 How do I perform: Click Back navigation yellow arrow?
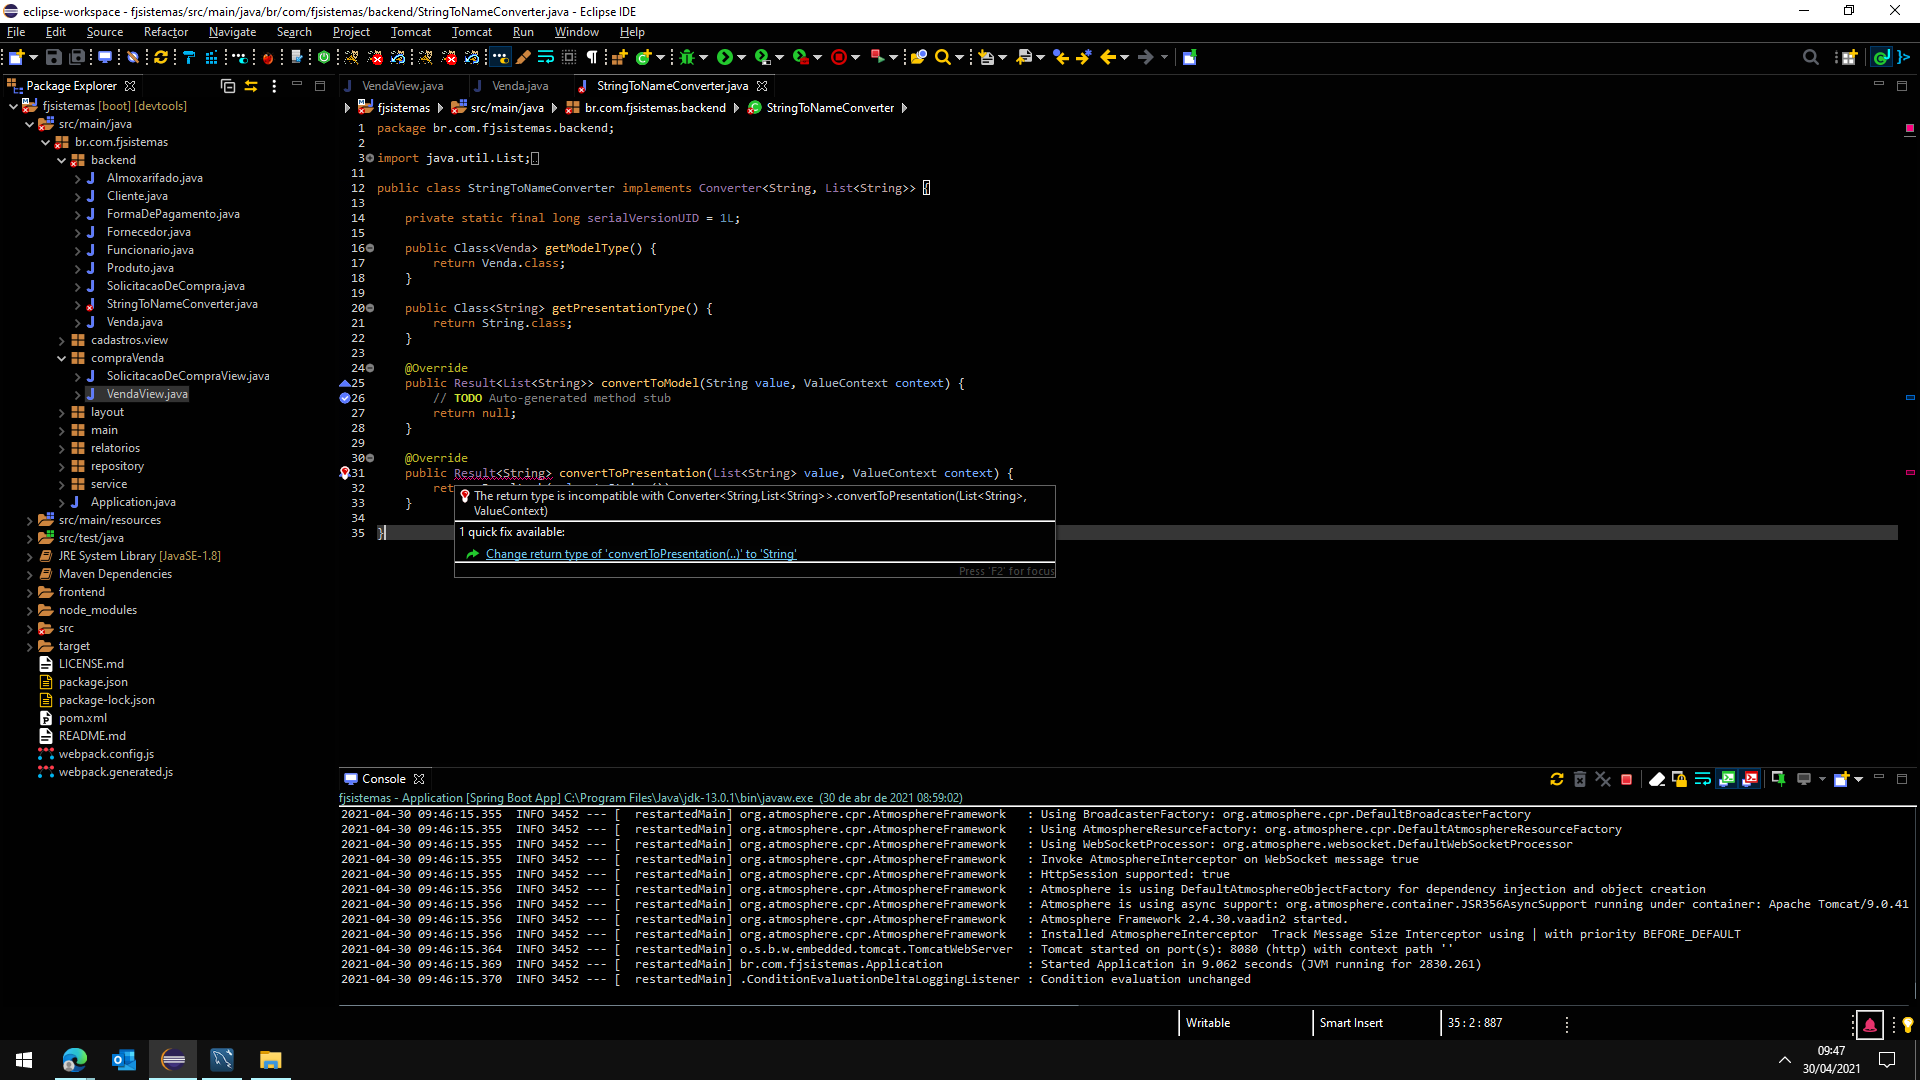click(x=1108, y=58)
